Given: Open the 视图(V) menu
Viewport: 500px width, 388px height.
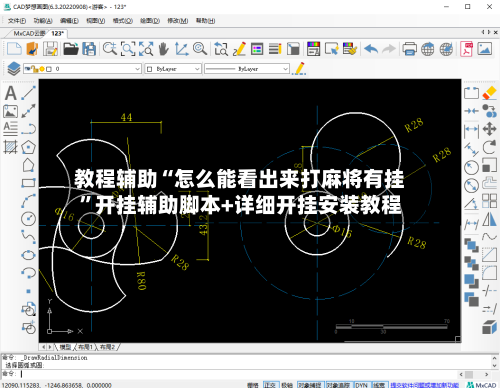Looking at the screenshot, I should (x=96, y=21).
